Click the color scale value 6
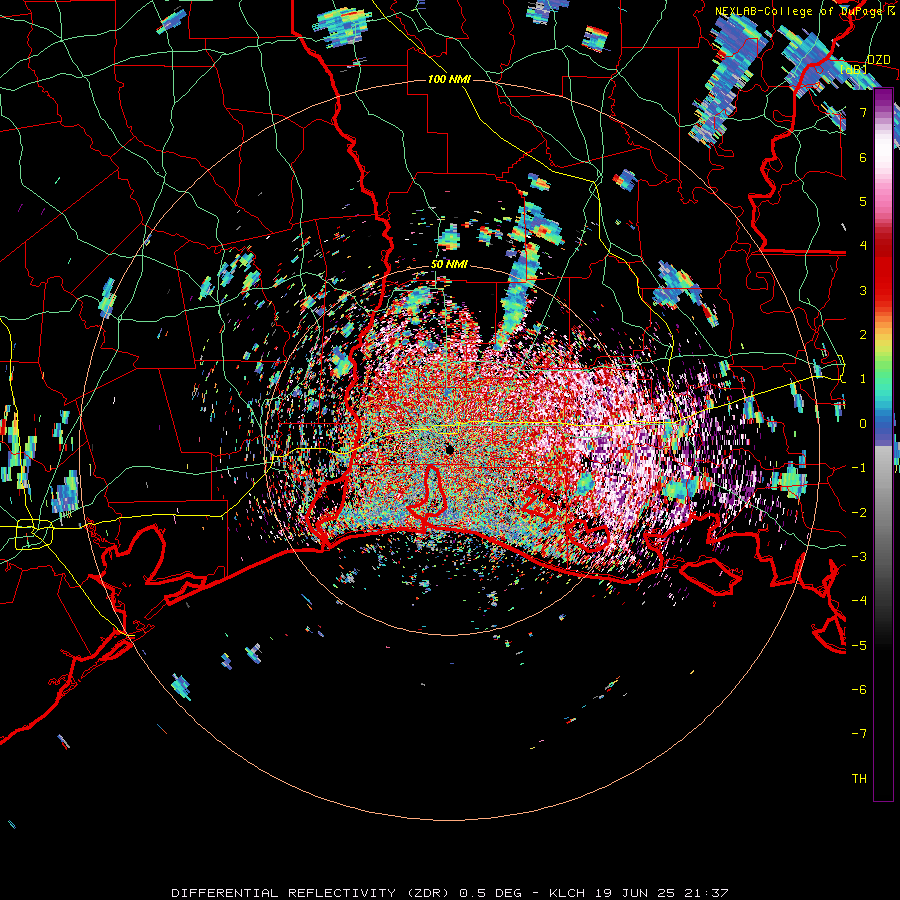Image resolution: width=900 pixels, height=900 pixels. click(x=863, y=157)
